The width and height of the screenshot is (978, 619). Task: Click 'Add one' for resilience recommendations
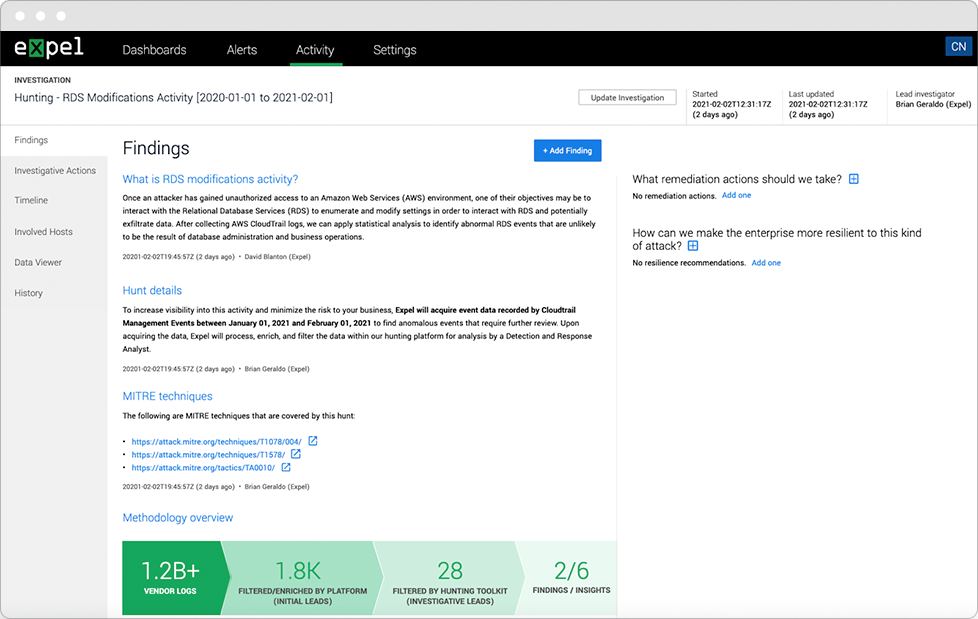pos(766,263)
